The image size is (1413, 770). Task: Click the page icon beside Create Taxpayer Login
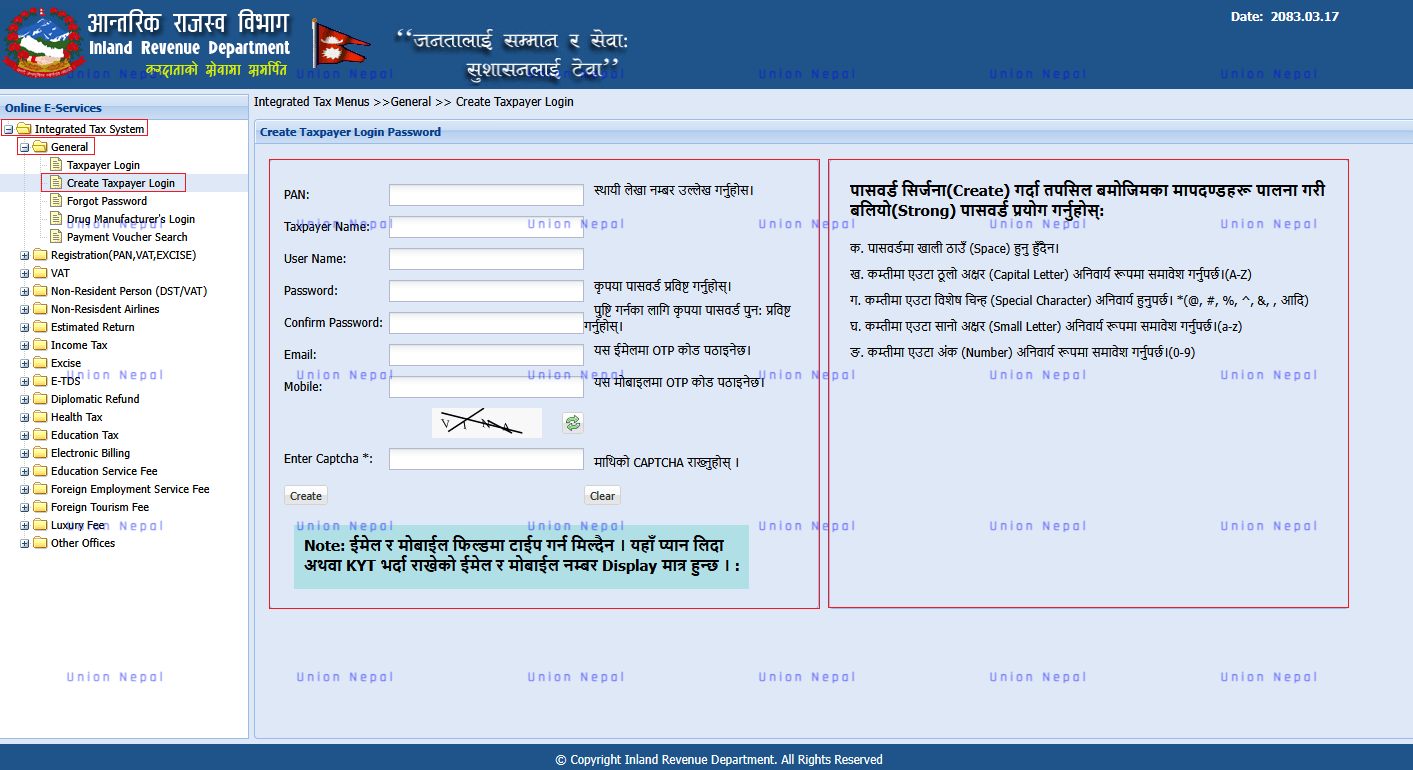tap(56, 183)
